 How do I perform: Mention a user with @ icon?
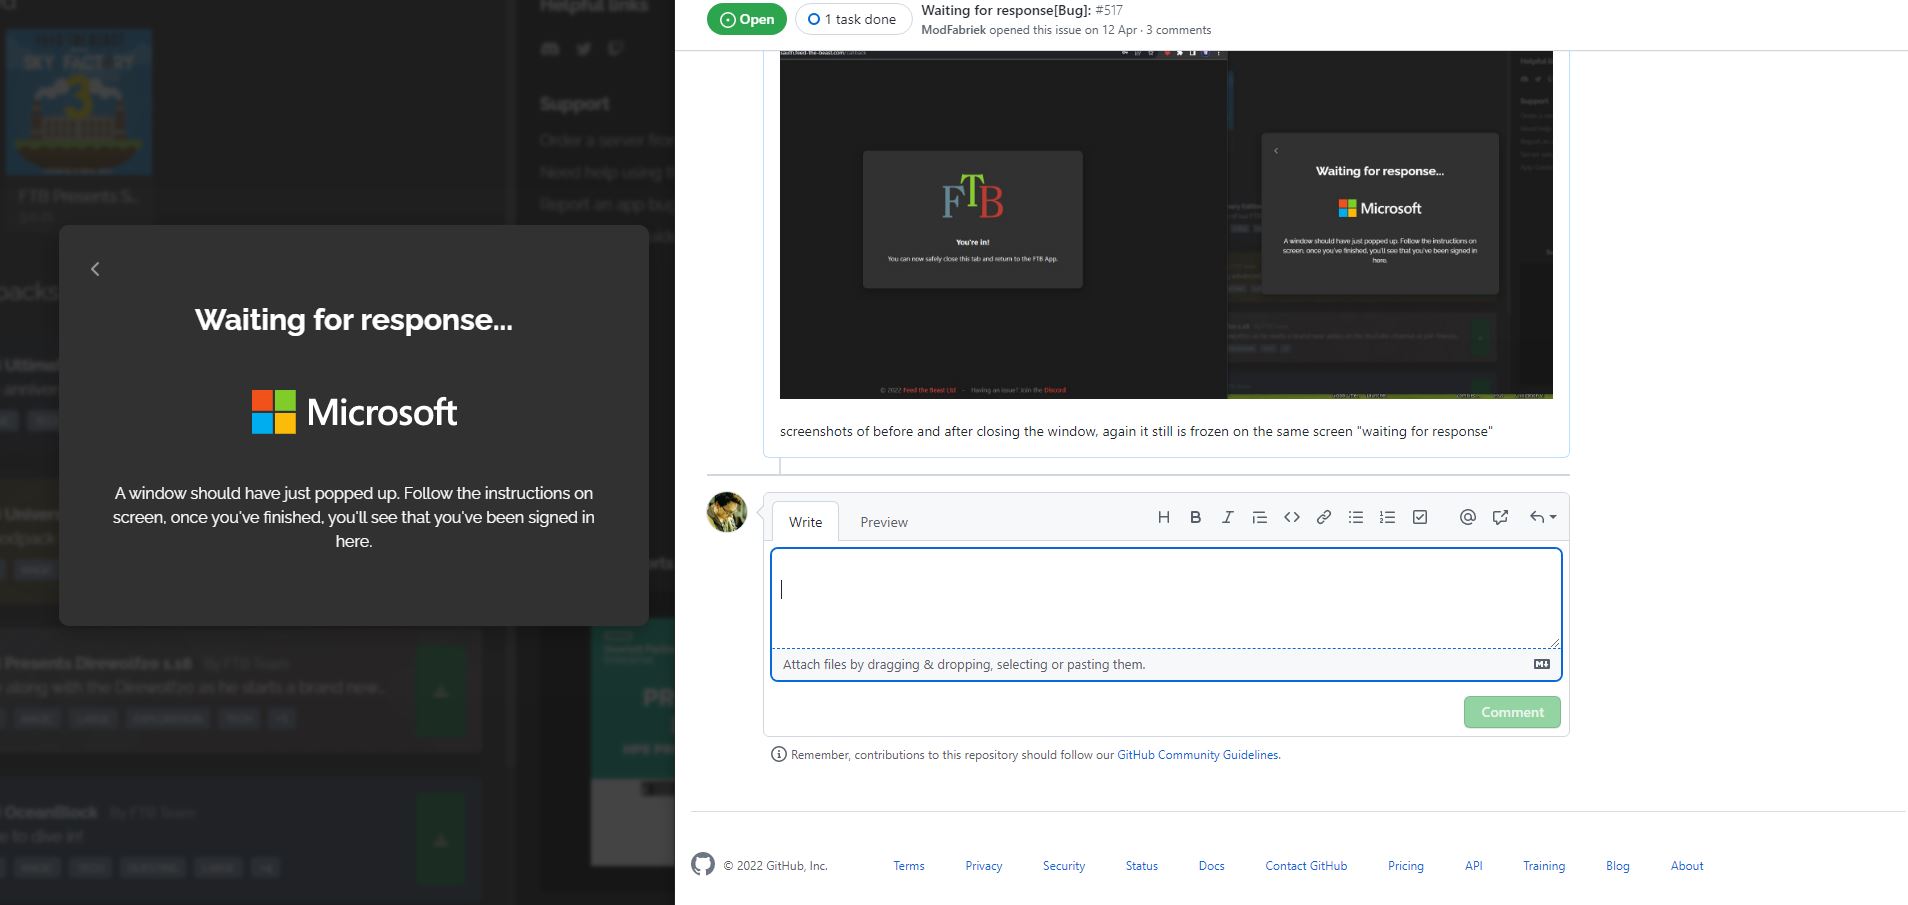click(1467, 517)
